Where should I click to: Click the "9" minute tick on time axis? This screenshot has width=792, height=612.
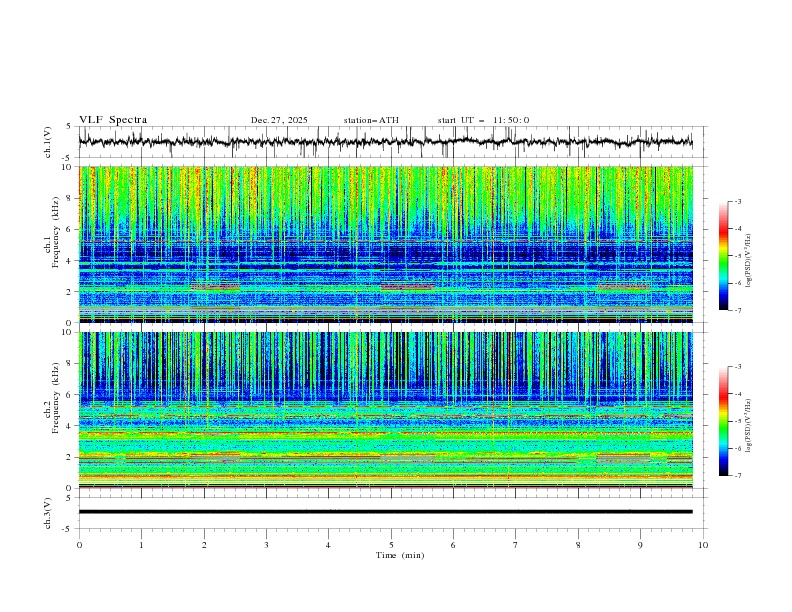[x=640, y=545]
